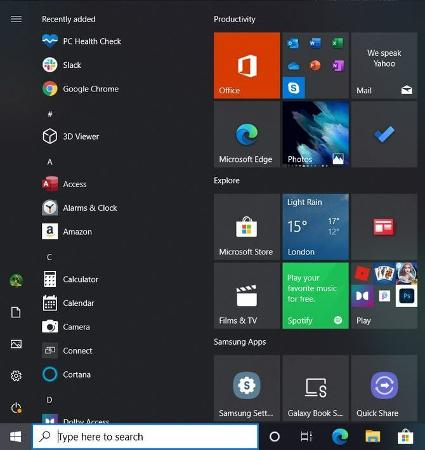Click the Productivity group header
The height and width of the screenshot is (450, 425).
pyautogui.click(x=234, y=19)
